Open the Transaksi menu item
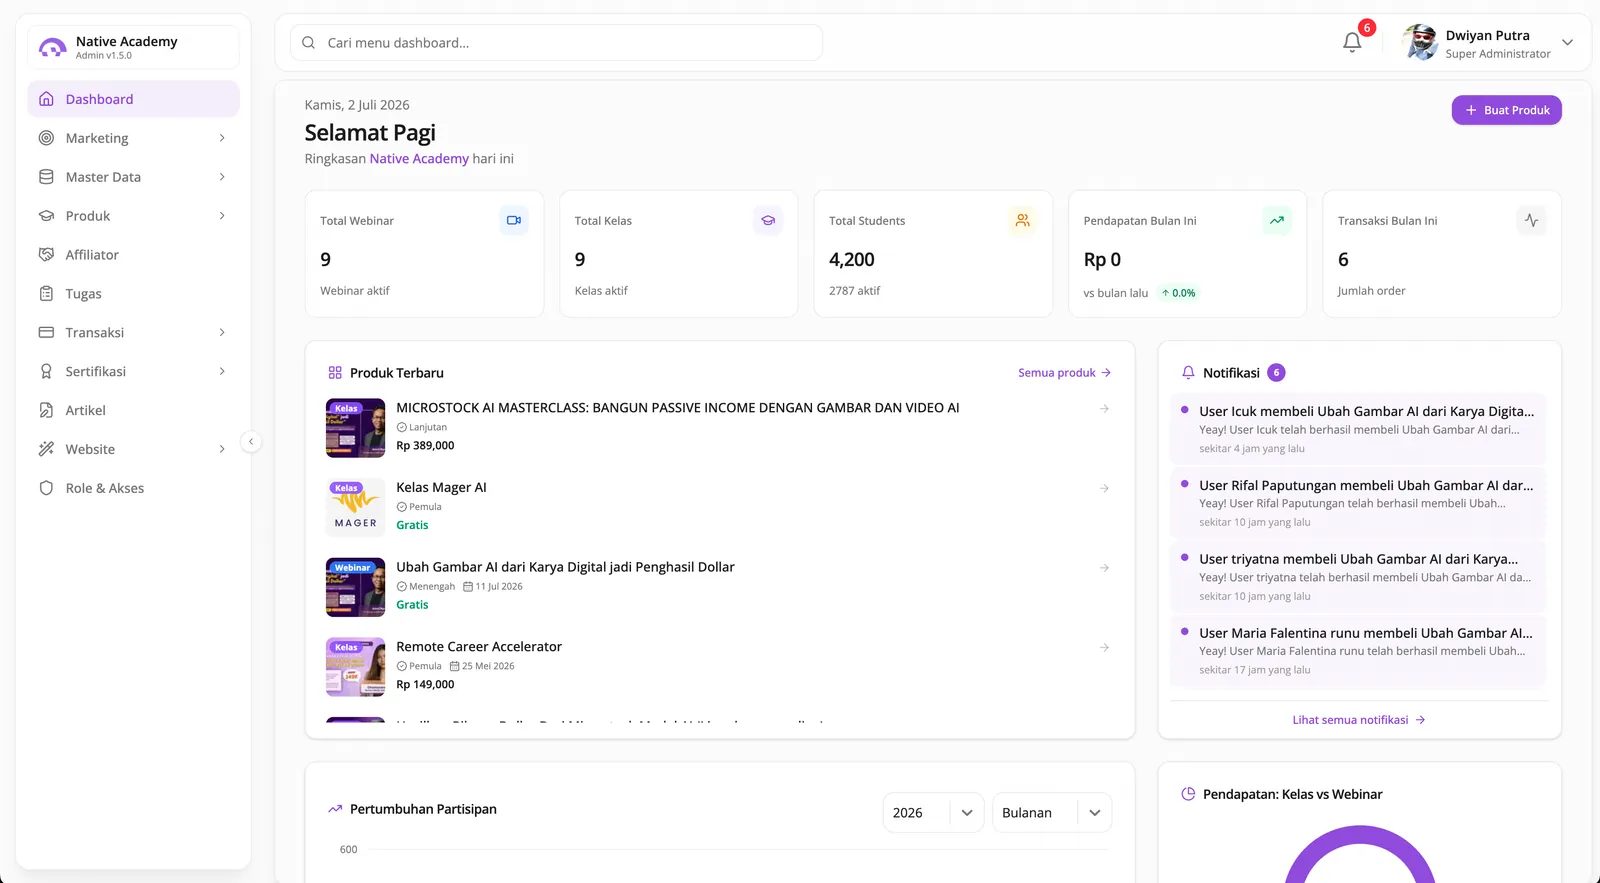Viewport: 1600px width, 883px height. pos(133,332)
